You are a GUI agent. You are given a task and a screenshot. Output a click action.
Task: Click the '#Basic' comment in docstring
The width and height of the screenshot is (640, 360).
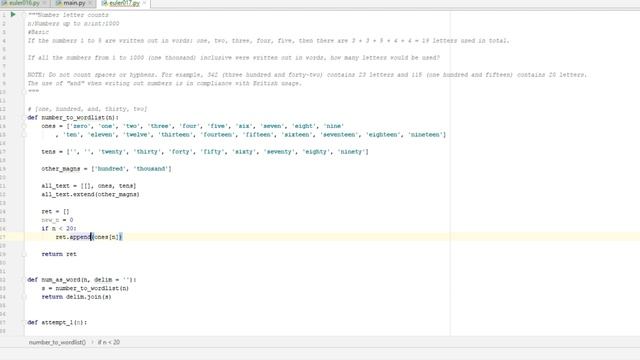(38, 32)
